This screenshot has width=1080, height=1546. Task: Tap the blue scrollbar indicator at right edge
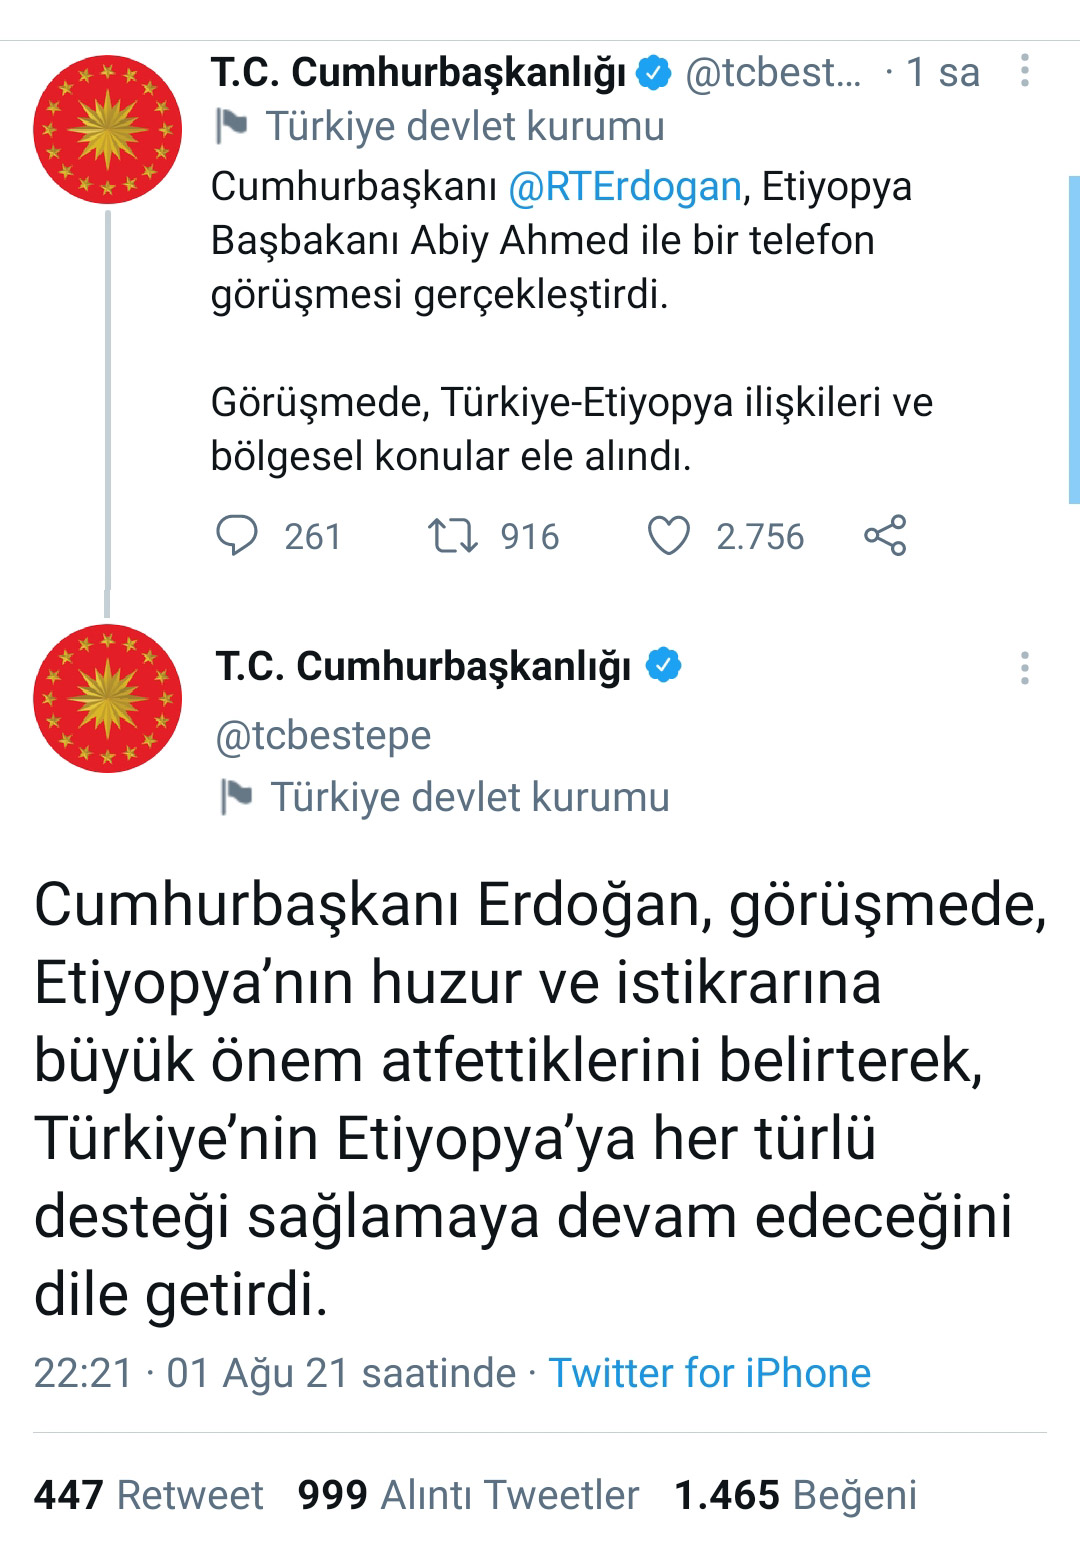[1074, 340]
